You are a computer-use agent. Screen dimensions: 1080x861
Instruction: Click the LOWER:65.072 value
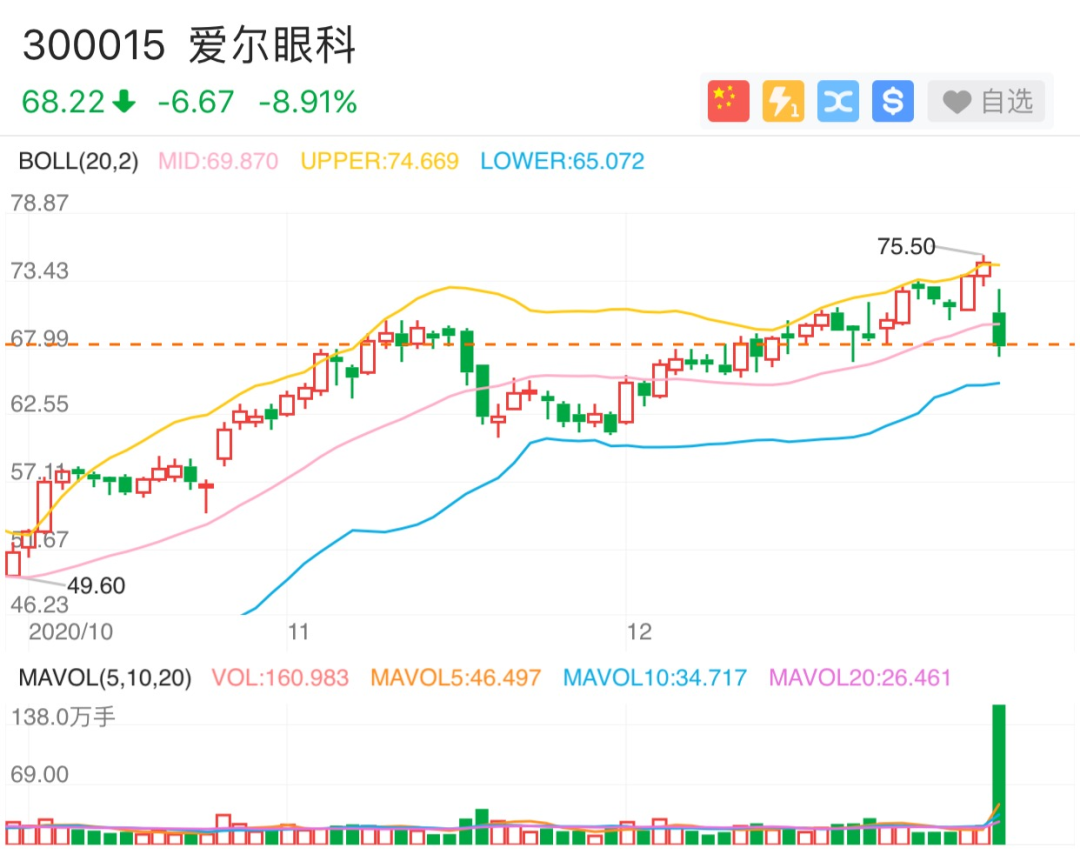(x=562, y=161)
